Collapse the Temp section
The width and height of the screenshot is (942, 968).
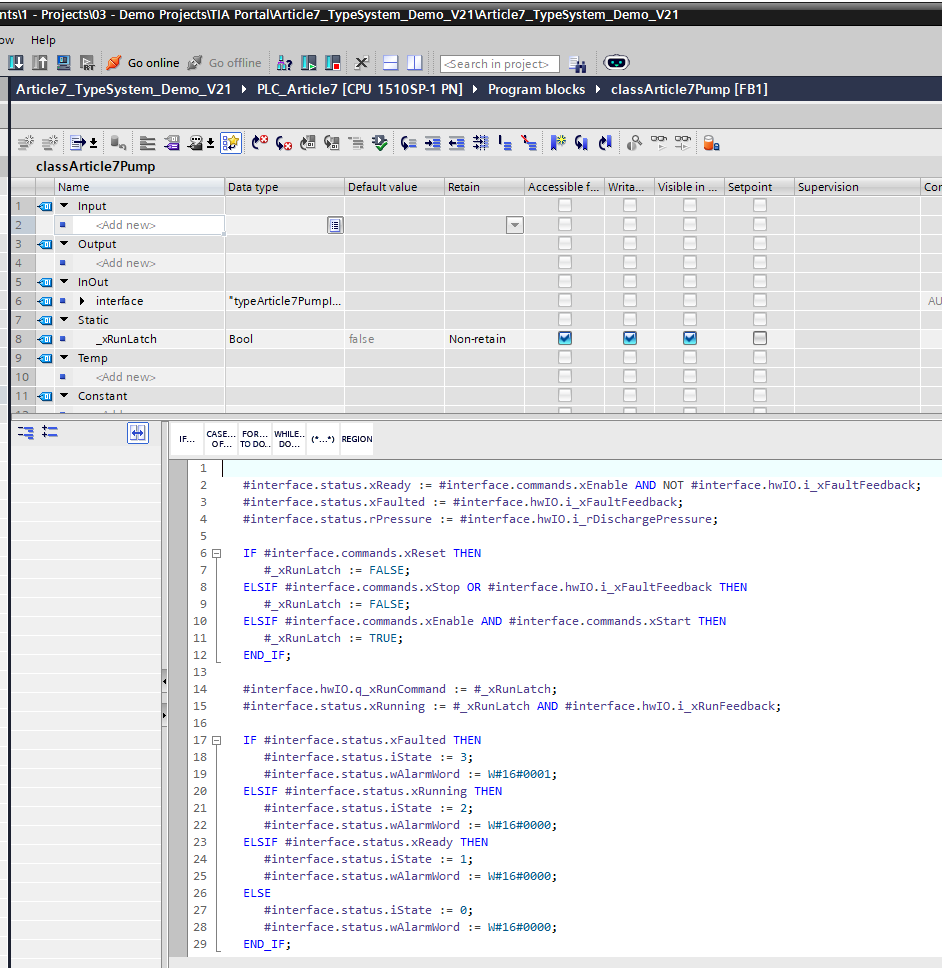tap(64, 357)
